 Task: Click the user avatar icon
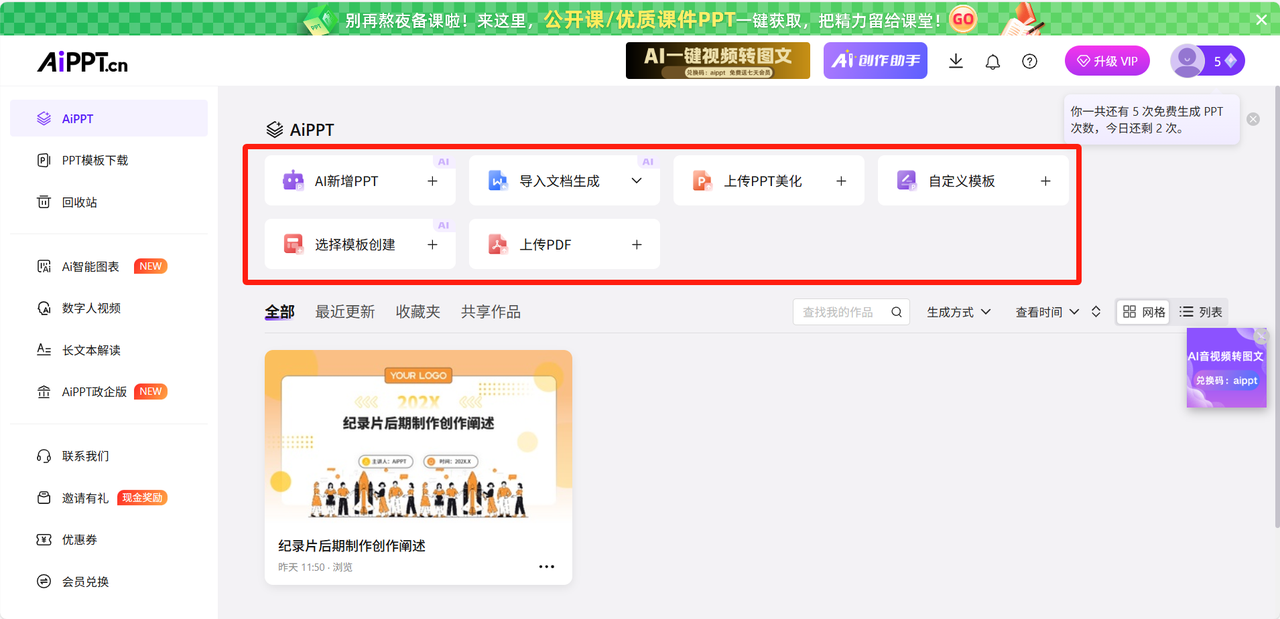pos(1187,61)
